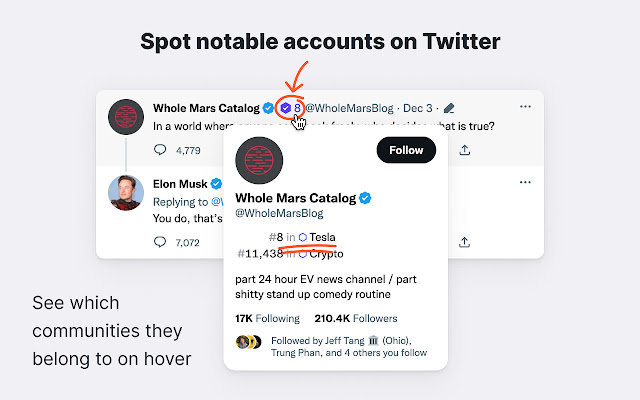Open reply icon with 4,779 comments
Viewport: 640px width, 400px height.
pyautogui.click(x=160, y=150)
